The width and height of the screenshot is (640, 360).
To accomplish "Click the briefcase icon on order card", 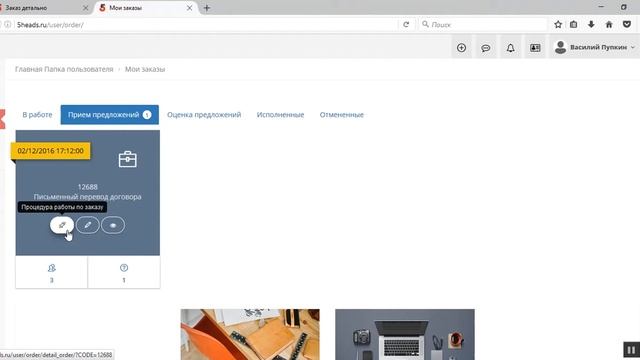I will 128,159.
